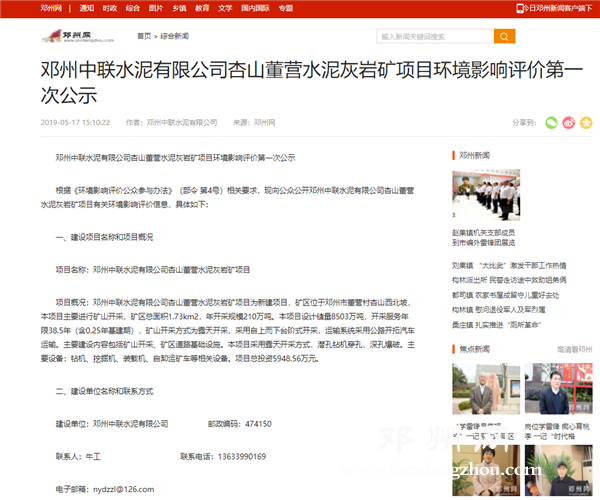
Task: Click the 邓州新闻 sidebar section heading
Action: [474, 155]
